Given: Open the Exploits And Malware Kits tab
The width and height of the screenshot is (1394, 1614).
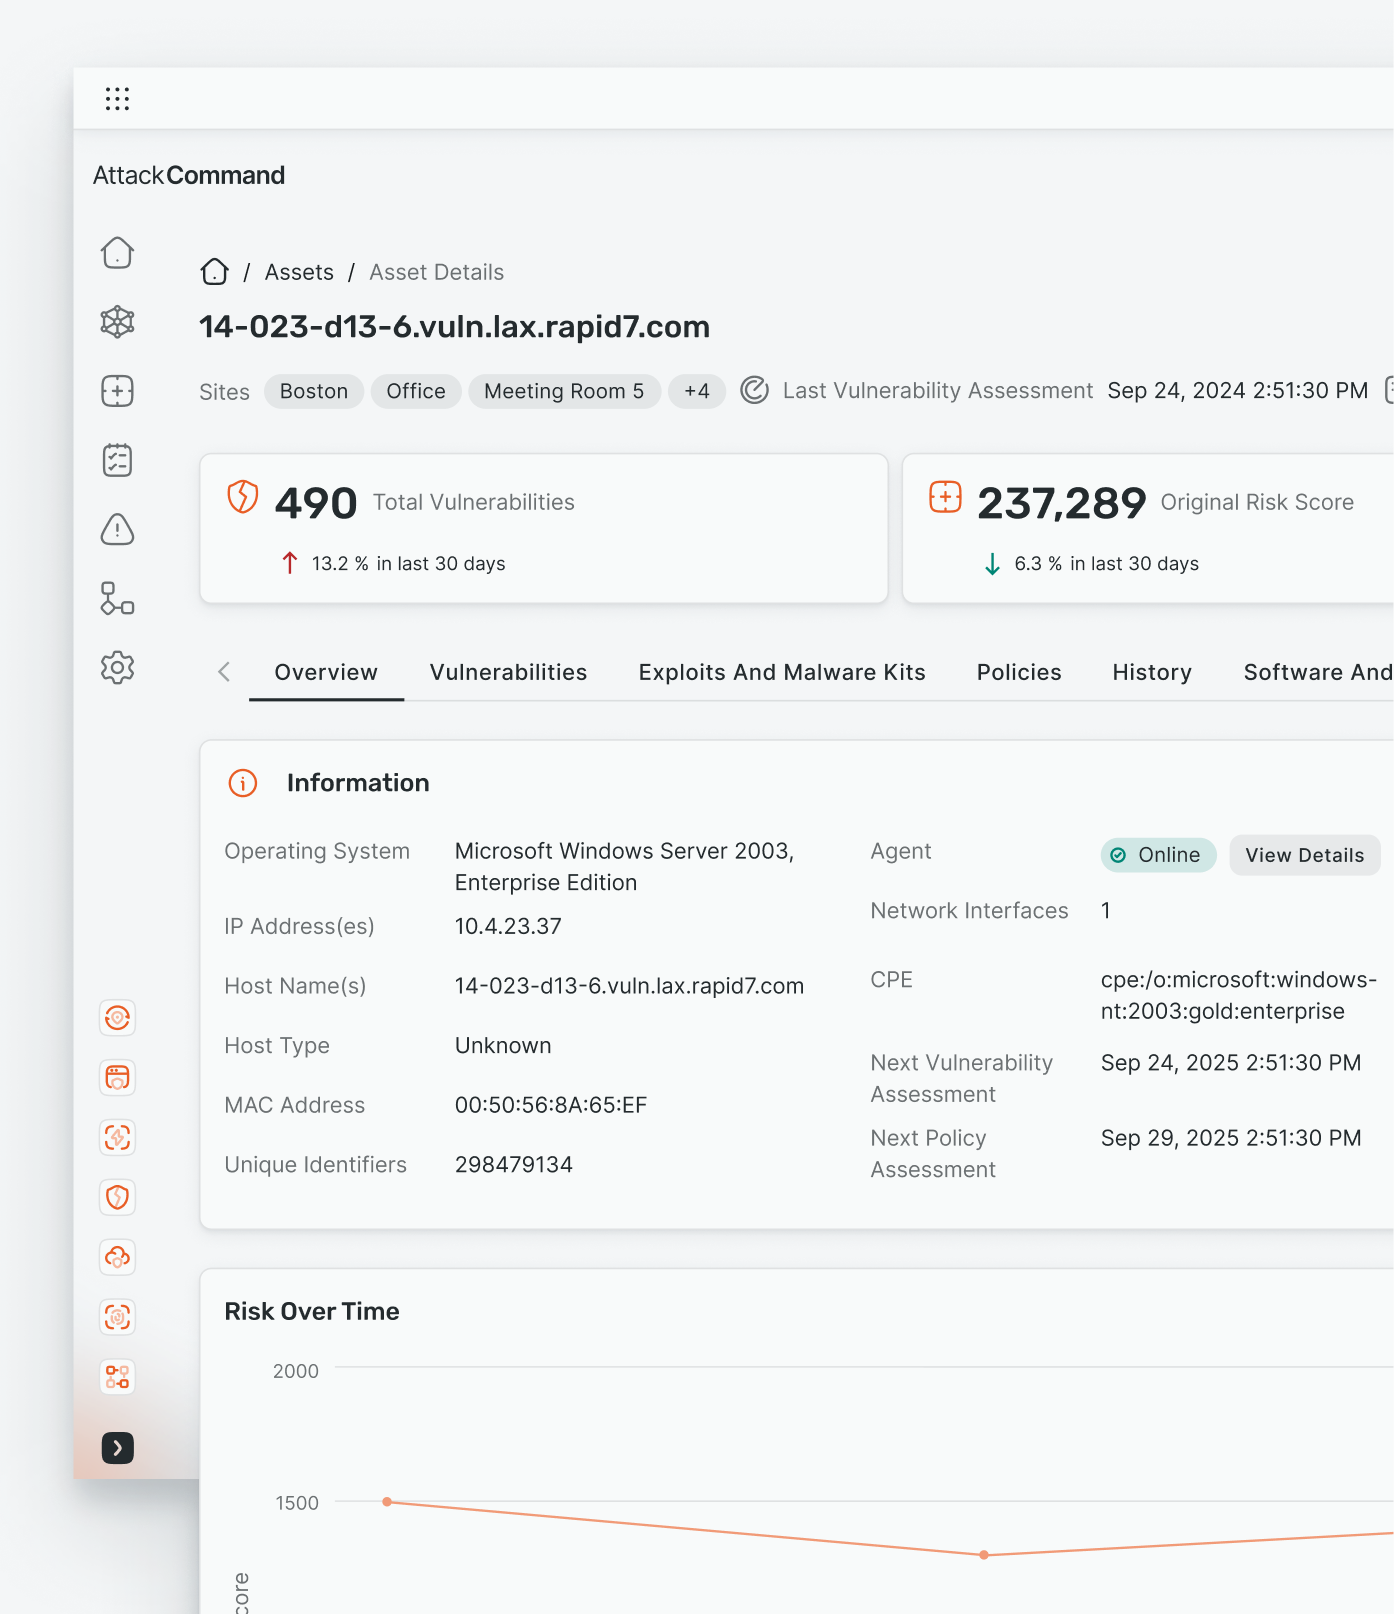Looking at the screenshot, I should point(782,672).
